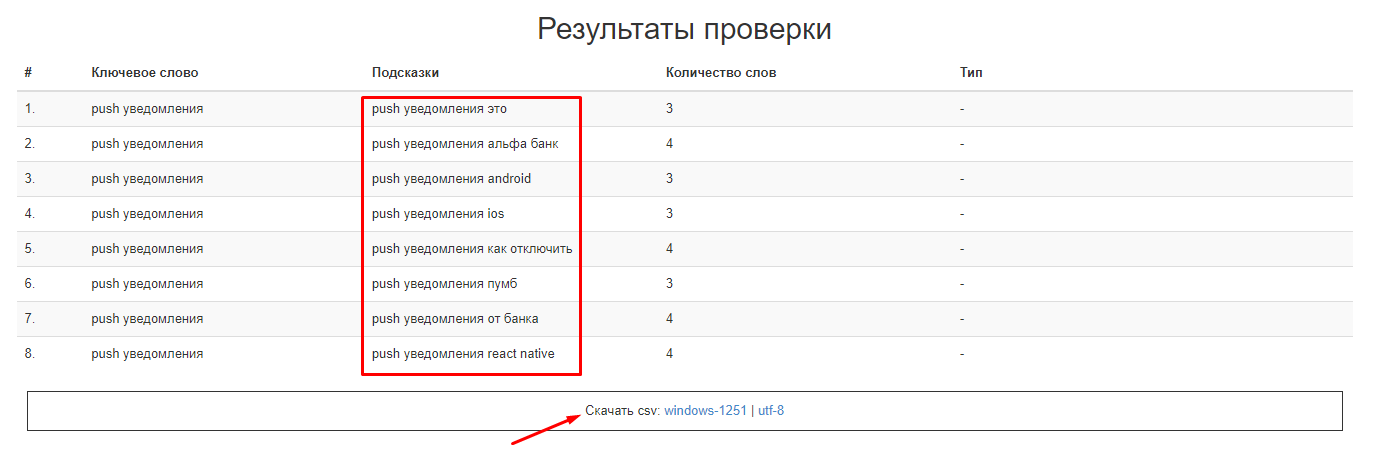Click the row number 8 cell
The height and width of the screenshot is (461, 1385).
pyautogui.click(x=30, y=354)
